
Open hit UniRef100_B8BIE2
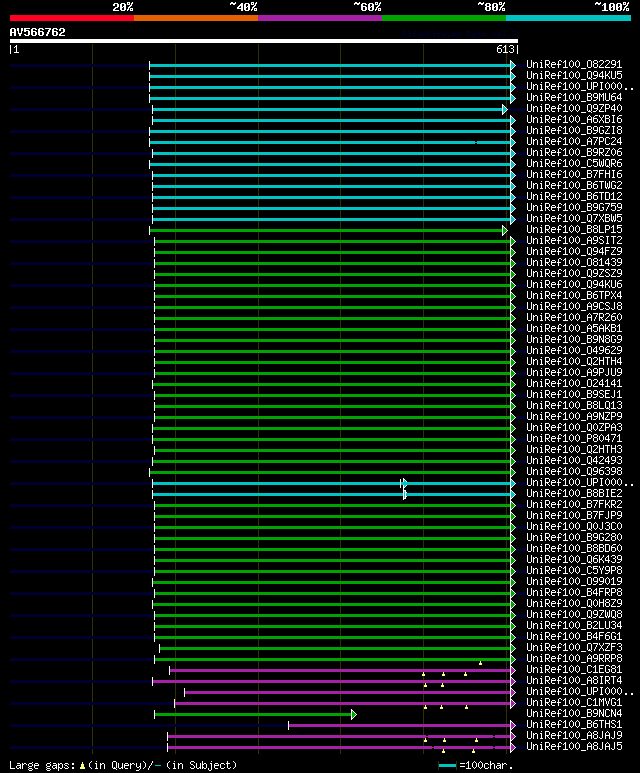[574, 493]
